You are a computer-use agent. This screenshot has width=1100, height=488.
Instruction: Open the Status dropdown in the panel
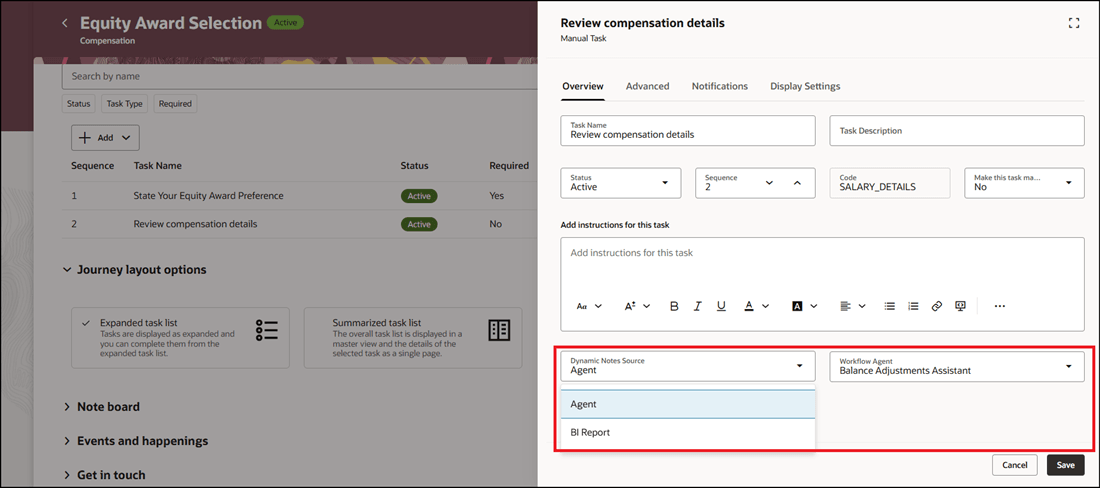621,183
